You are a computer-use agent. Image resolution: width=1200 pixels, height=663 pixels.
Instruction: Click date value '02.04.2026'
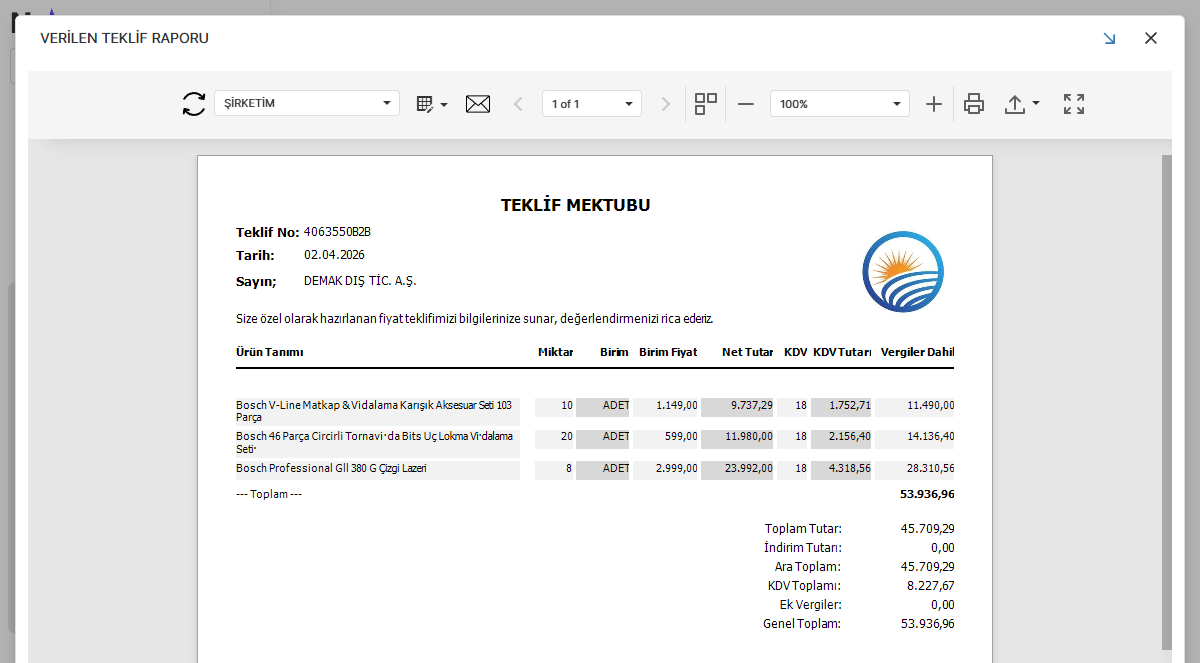point(335,255)
